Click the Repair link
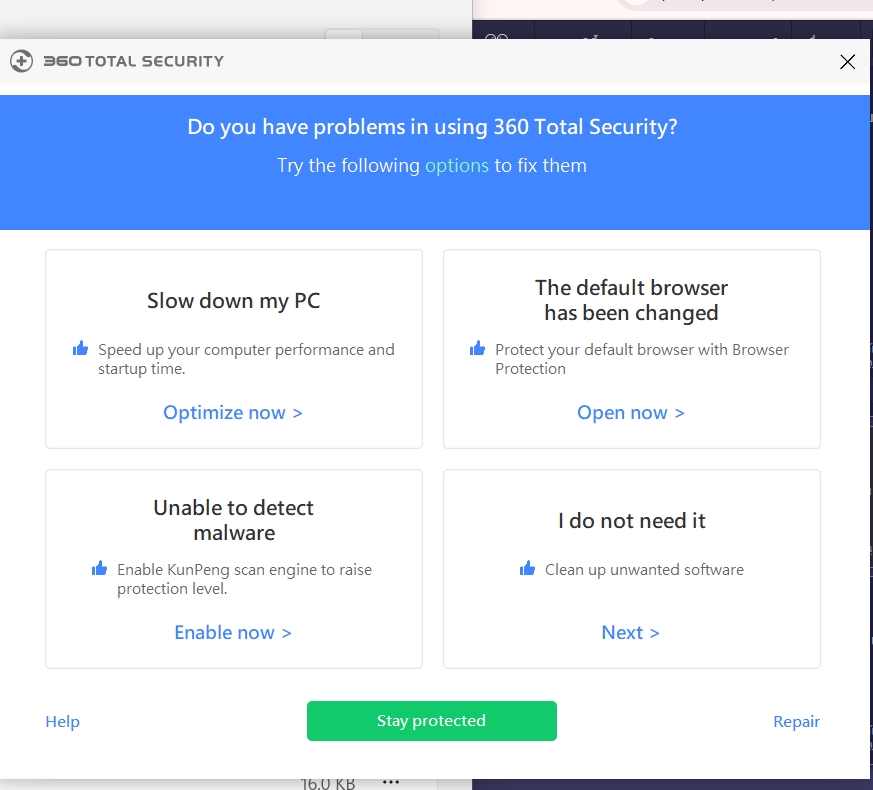The image size is (873, 790). tap(796, 722)
